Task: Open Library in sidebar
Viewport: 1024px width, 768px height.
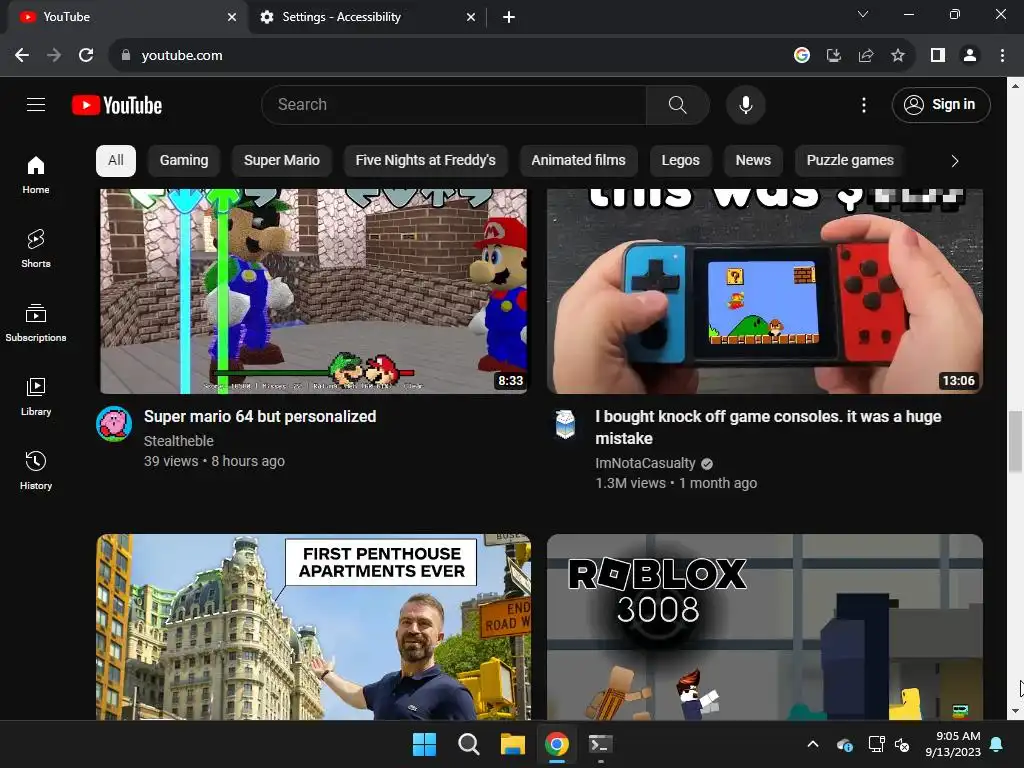Action: click(36, 396)
